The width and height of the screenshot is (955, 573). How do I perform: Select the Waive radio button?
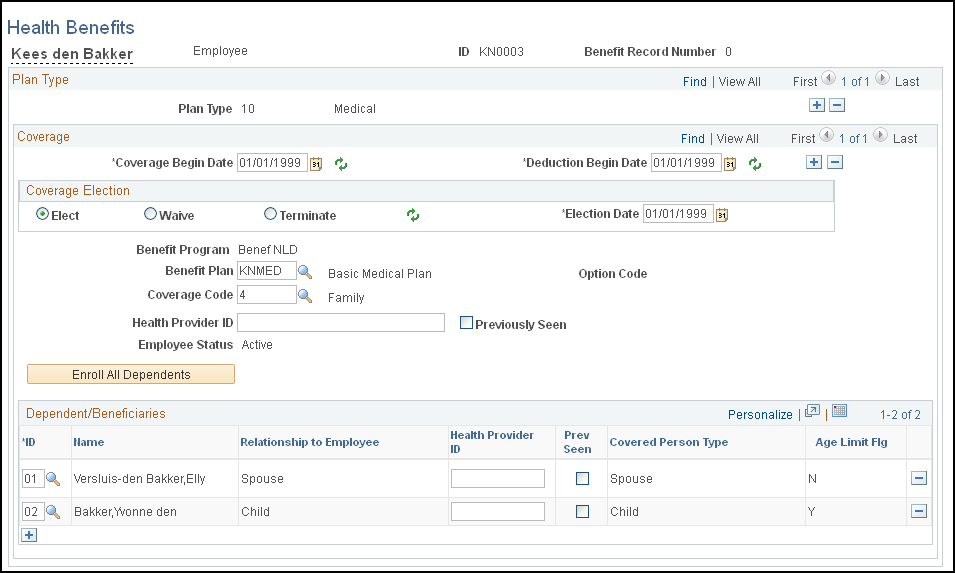[150, 214]
